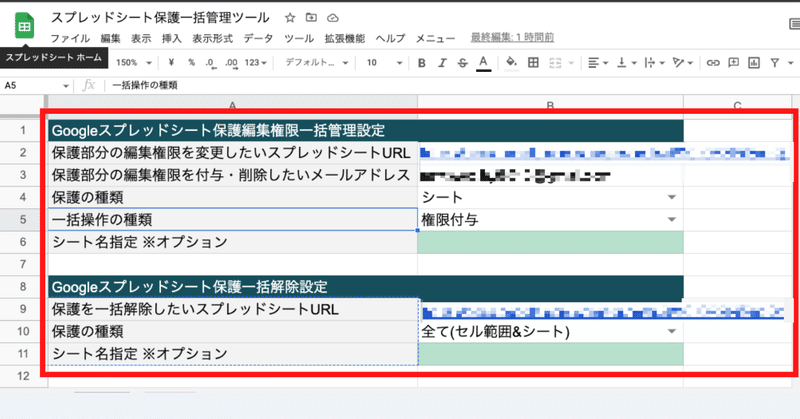800x419 pixels.
Task: Insert a chart from the toolbar
Action: coord(754,63)
